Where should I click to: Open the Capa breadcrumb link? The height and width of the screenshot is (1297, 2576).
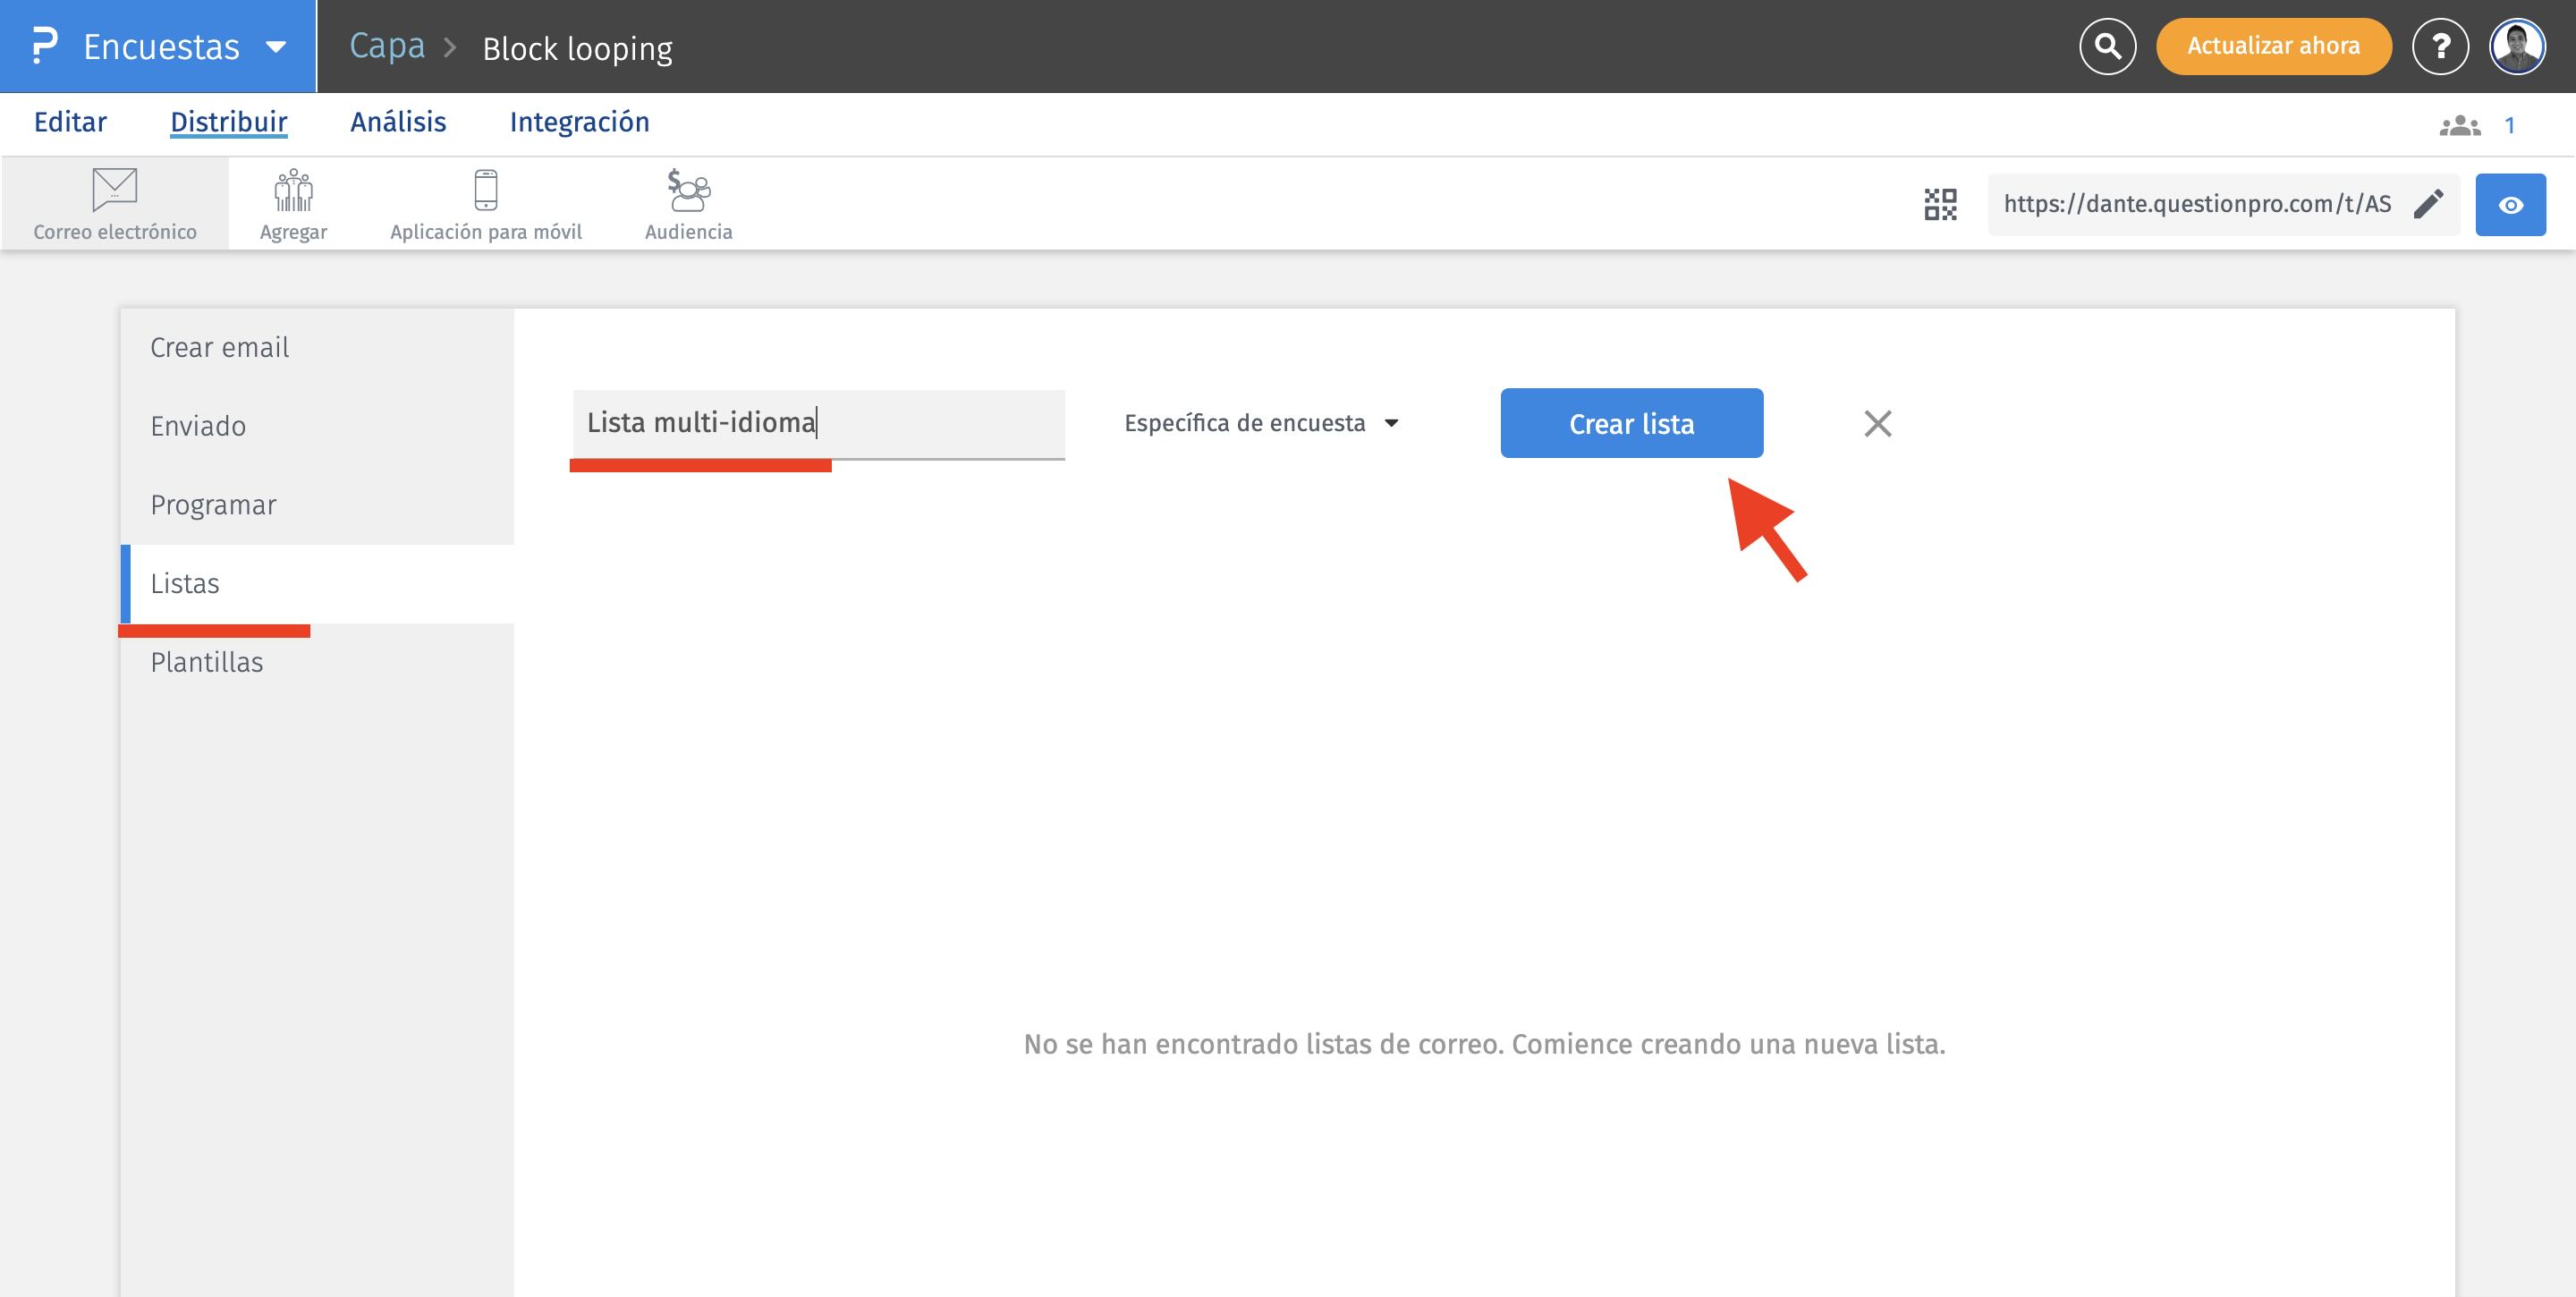(387, 46)
